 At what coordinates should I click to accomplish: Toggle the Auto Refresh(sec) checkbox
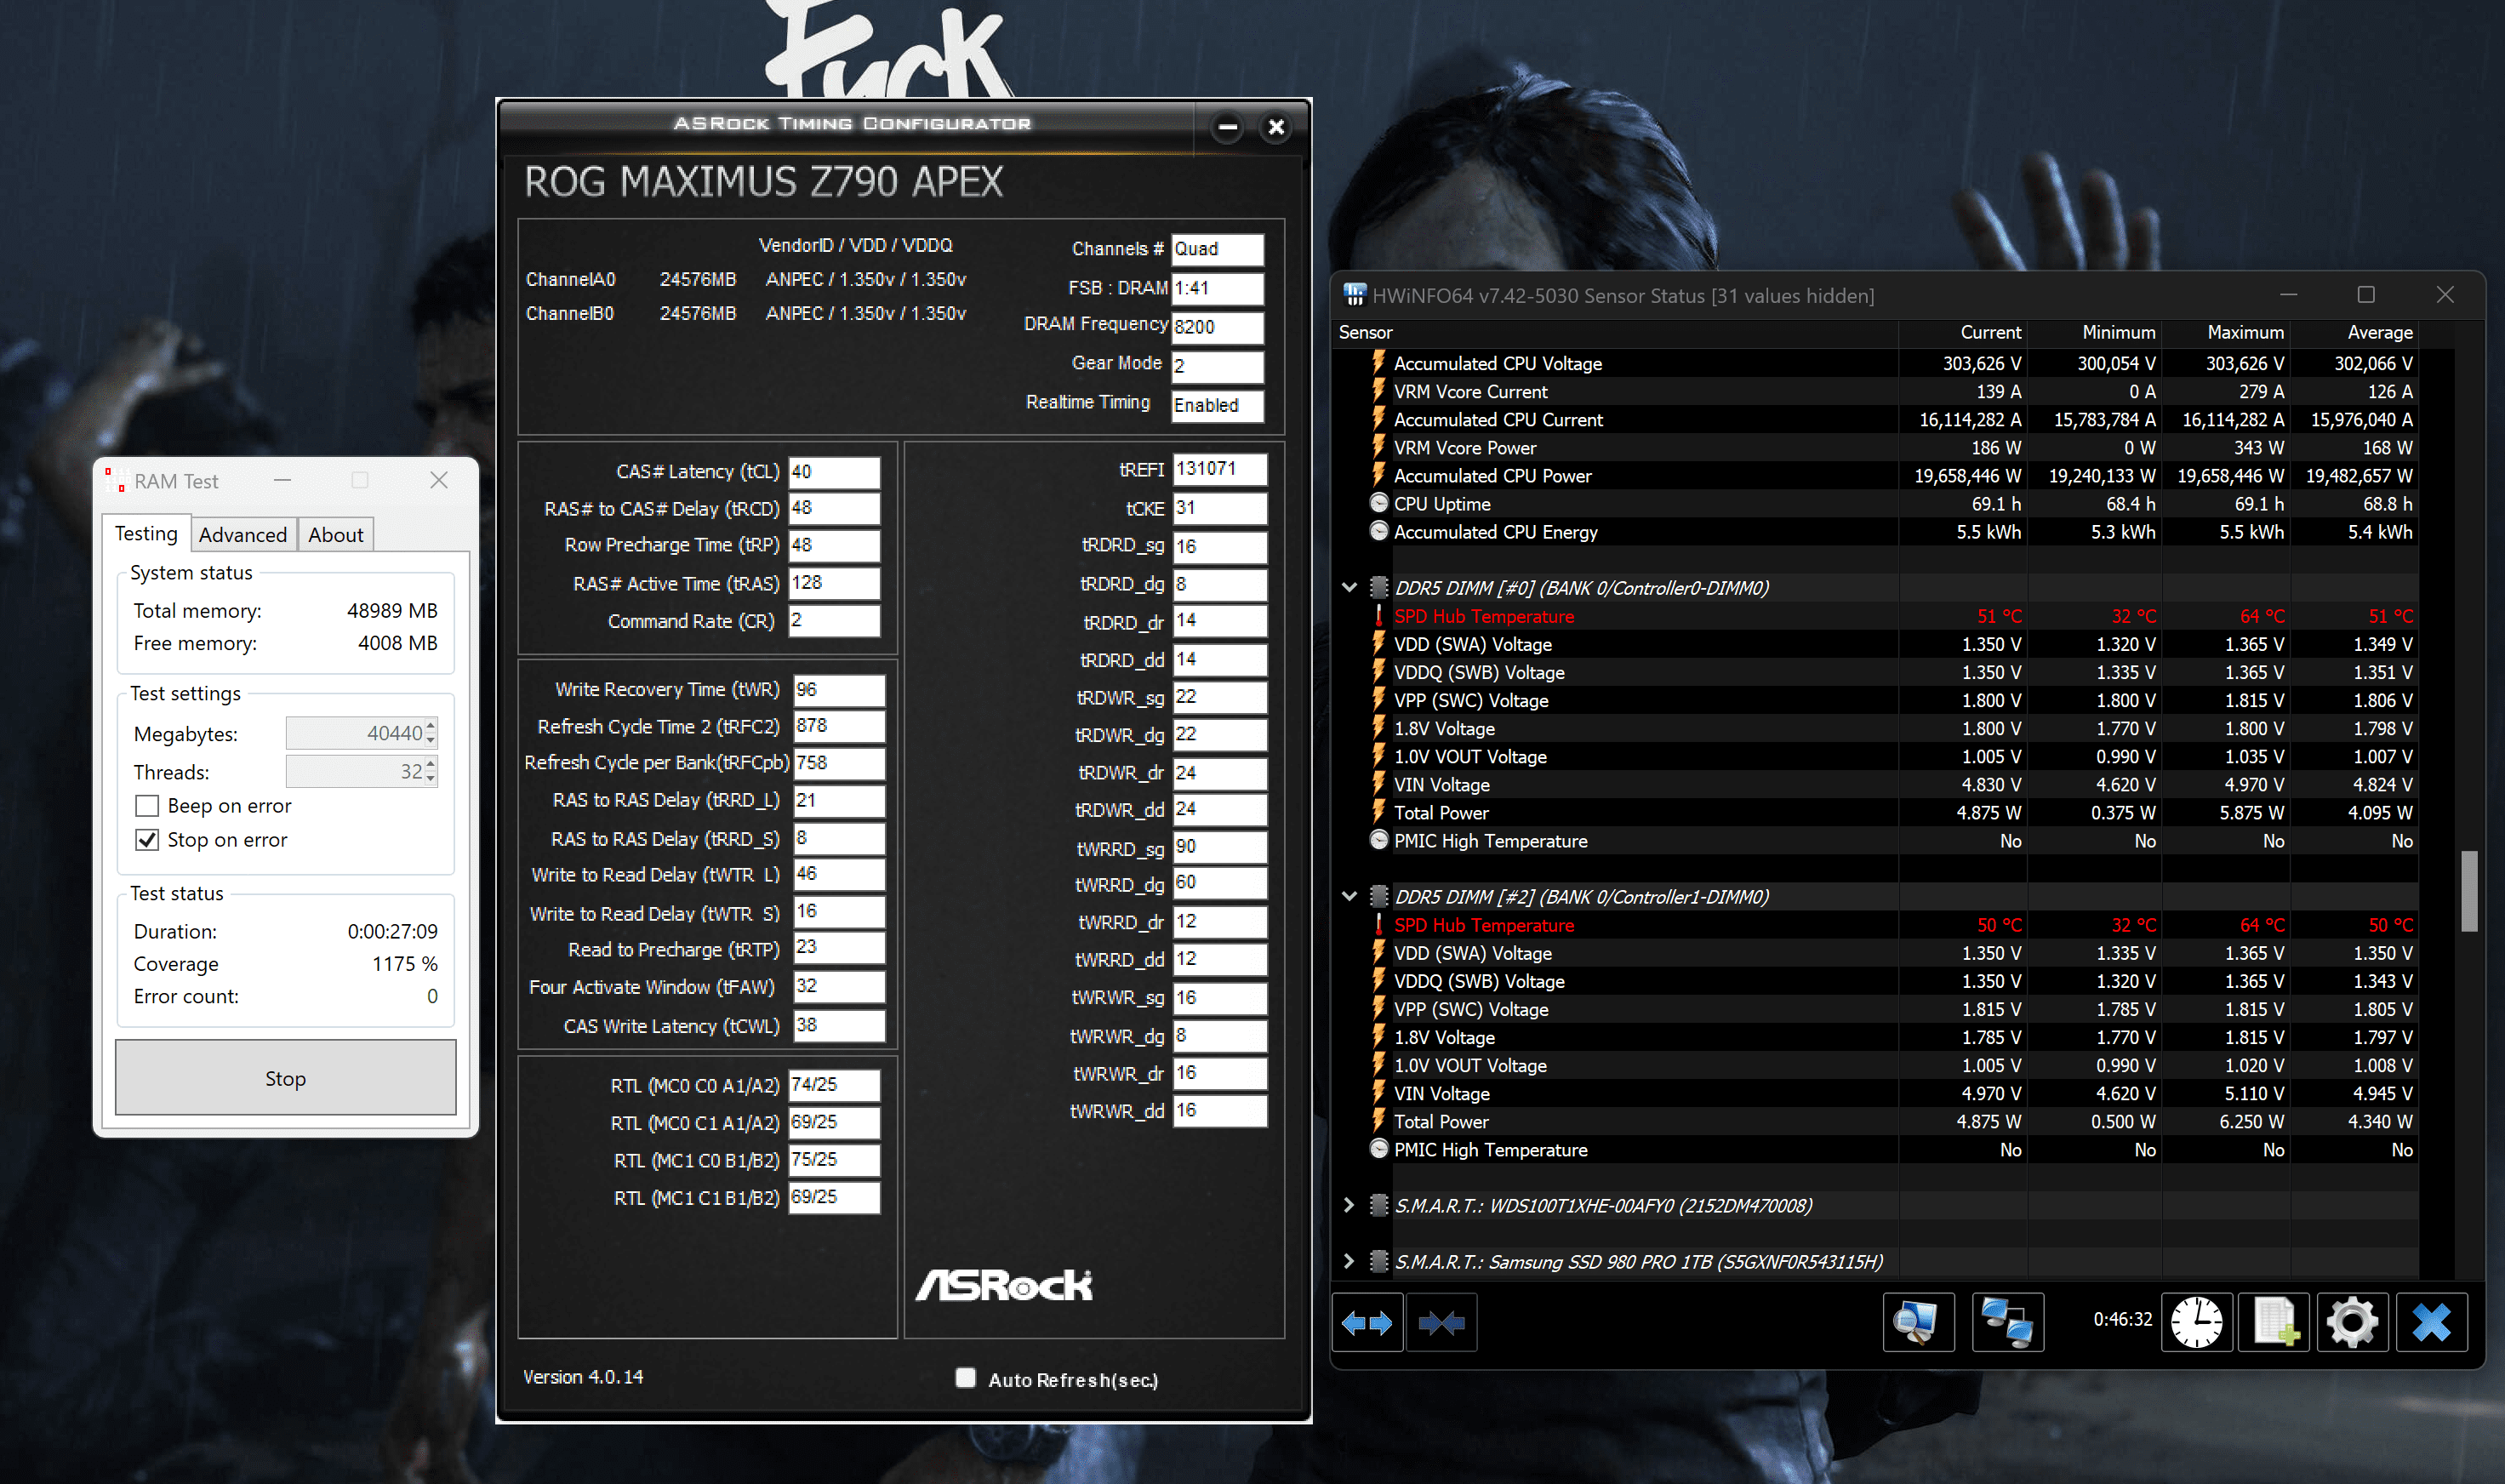coord(965,1378)
